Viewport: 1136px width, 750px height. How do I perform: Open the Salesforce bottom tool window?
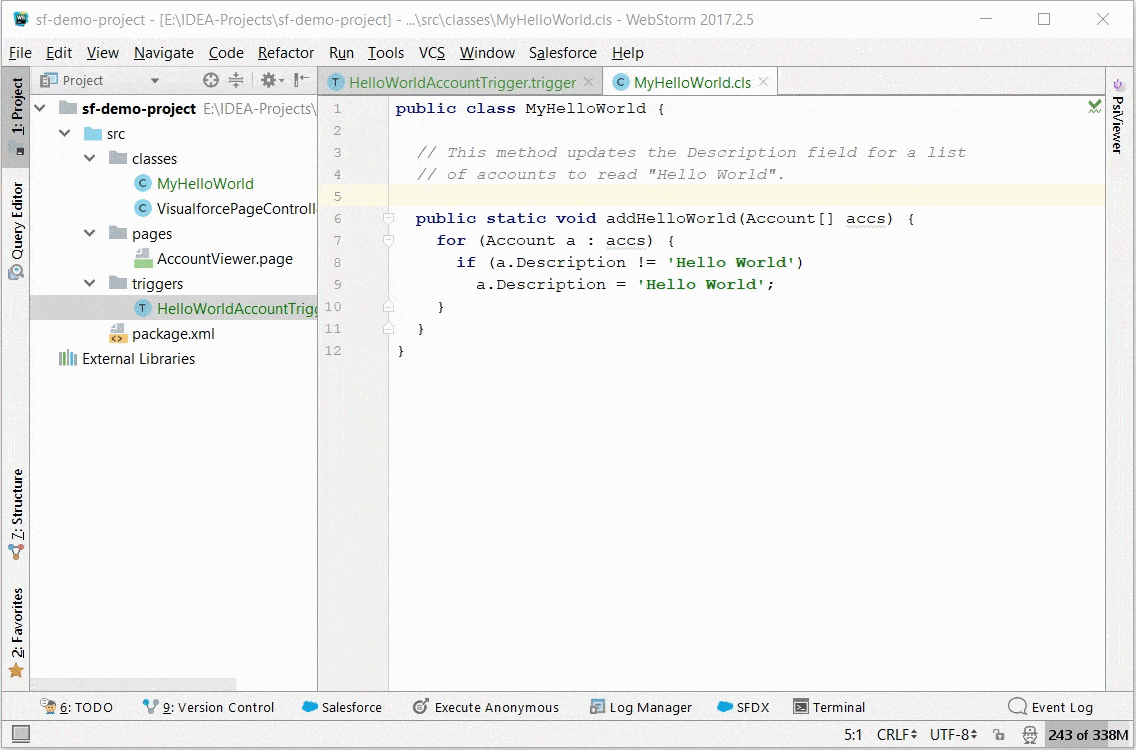[342, 707]
